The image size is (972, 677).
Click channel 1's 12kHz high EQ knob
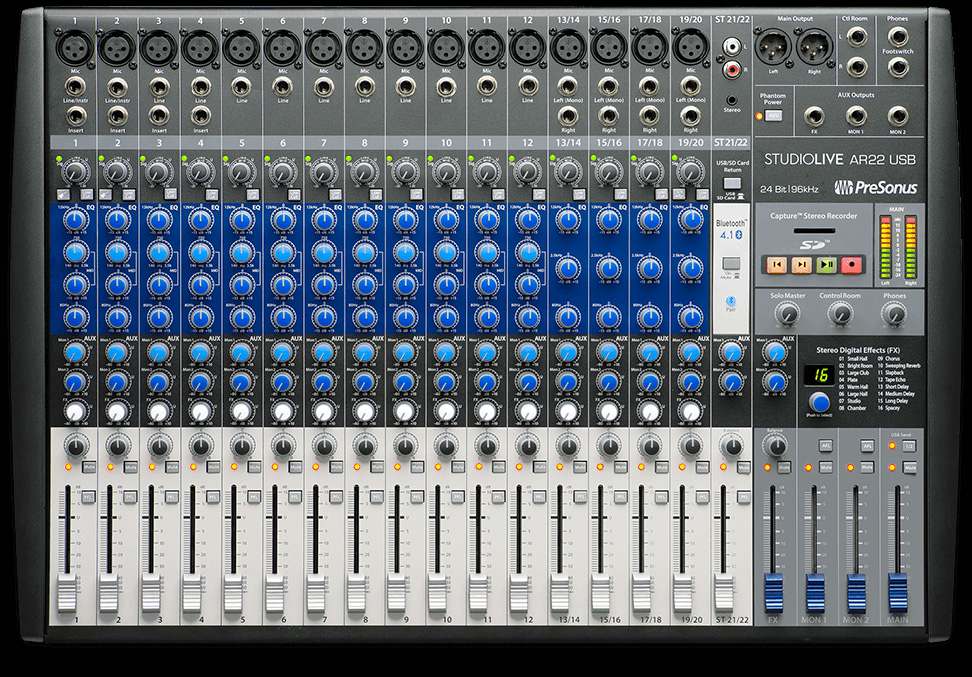[x=76, y=220]
